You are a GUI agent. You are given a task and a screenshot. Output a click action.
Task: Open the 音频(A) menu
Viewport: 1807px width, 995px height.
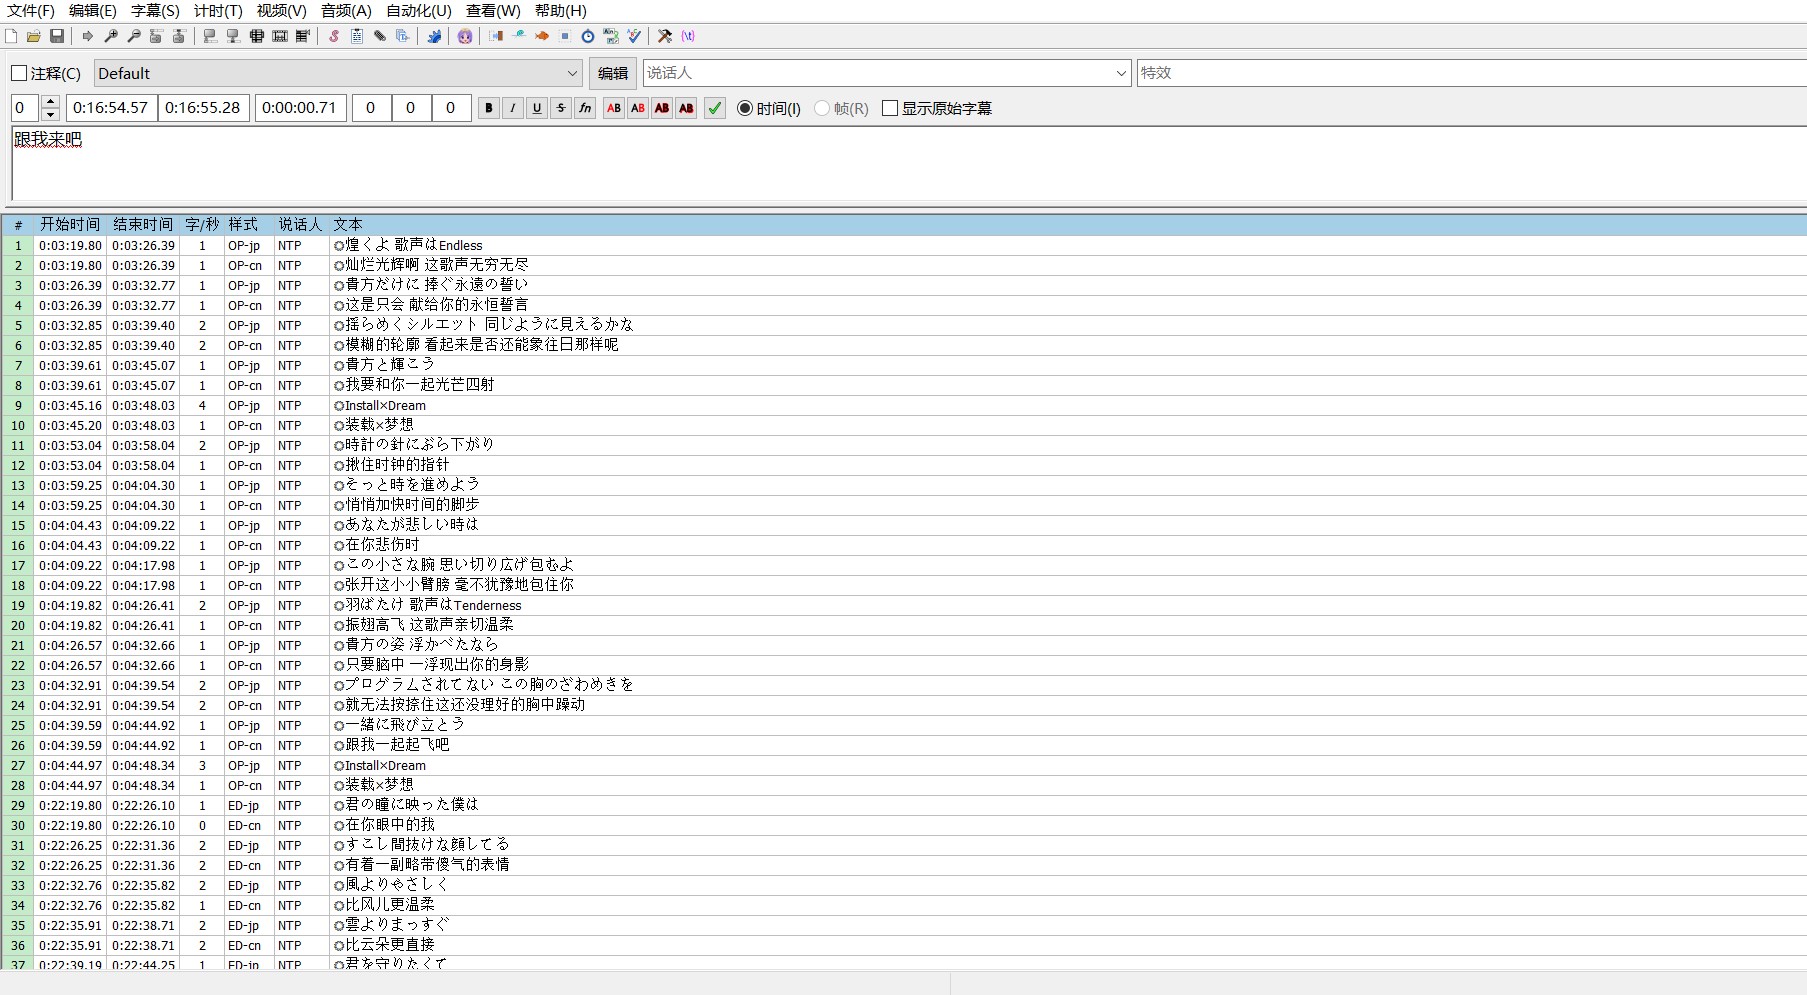(346, 11)
